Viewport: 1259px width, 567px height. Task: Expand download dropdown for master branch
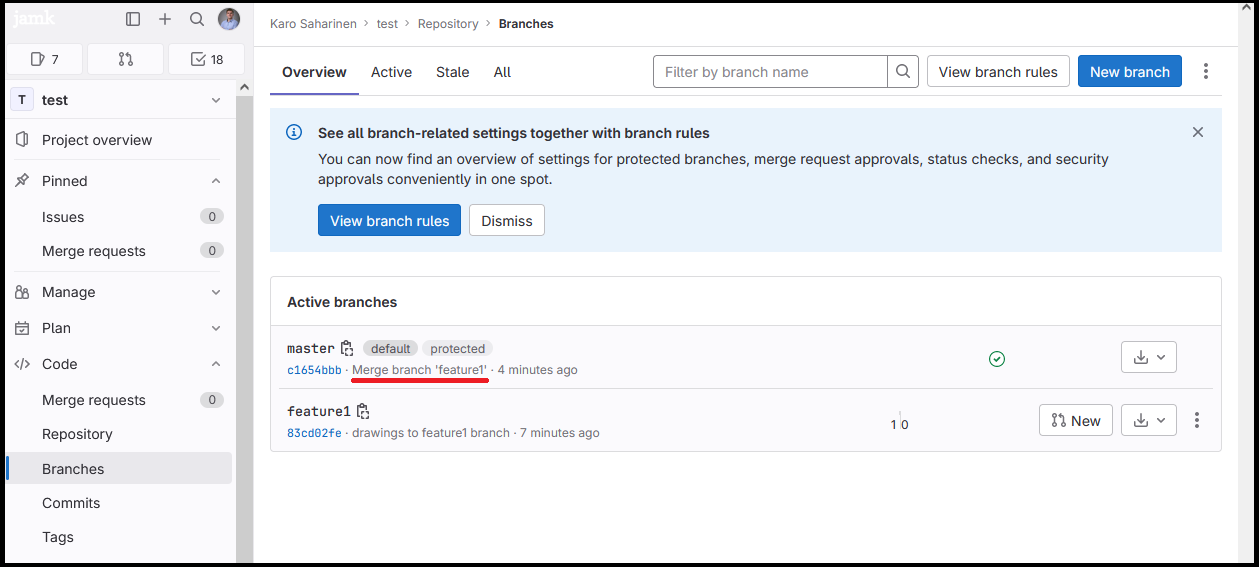1149,357
